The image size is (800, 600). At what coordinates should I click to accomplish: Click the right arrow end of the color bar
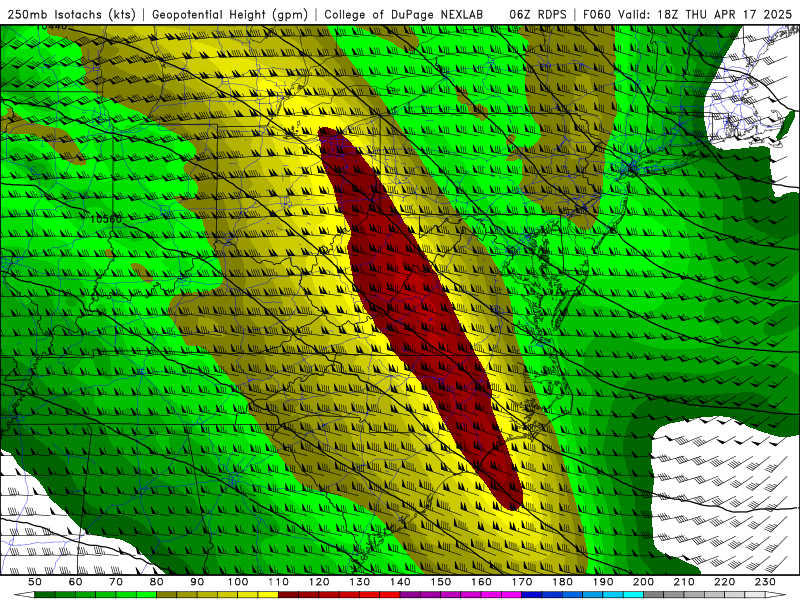776,595
